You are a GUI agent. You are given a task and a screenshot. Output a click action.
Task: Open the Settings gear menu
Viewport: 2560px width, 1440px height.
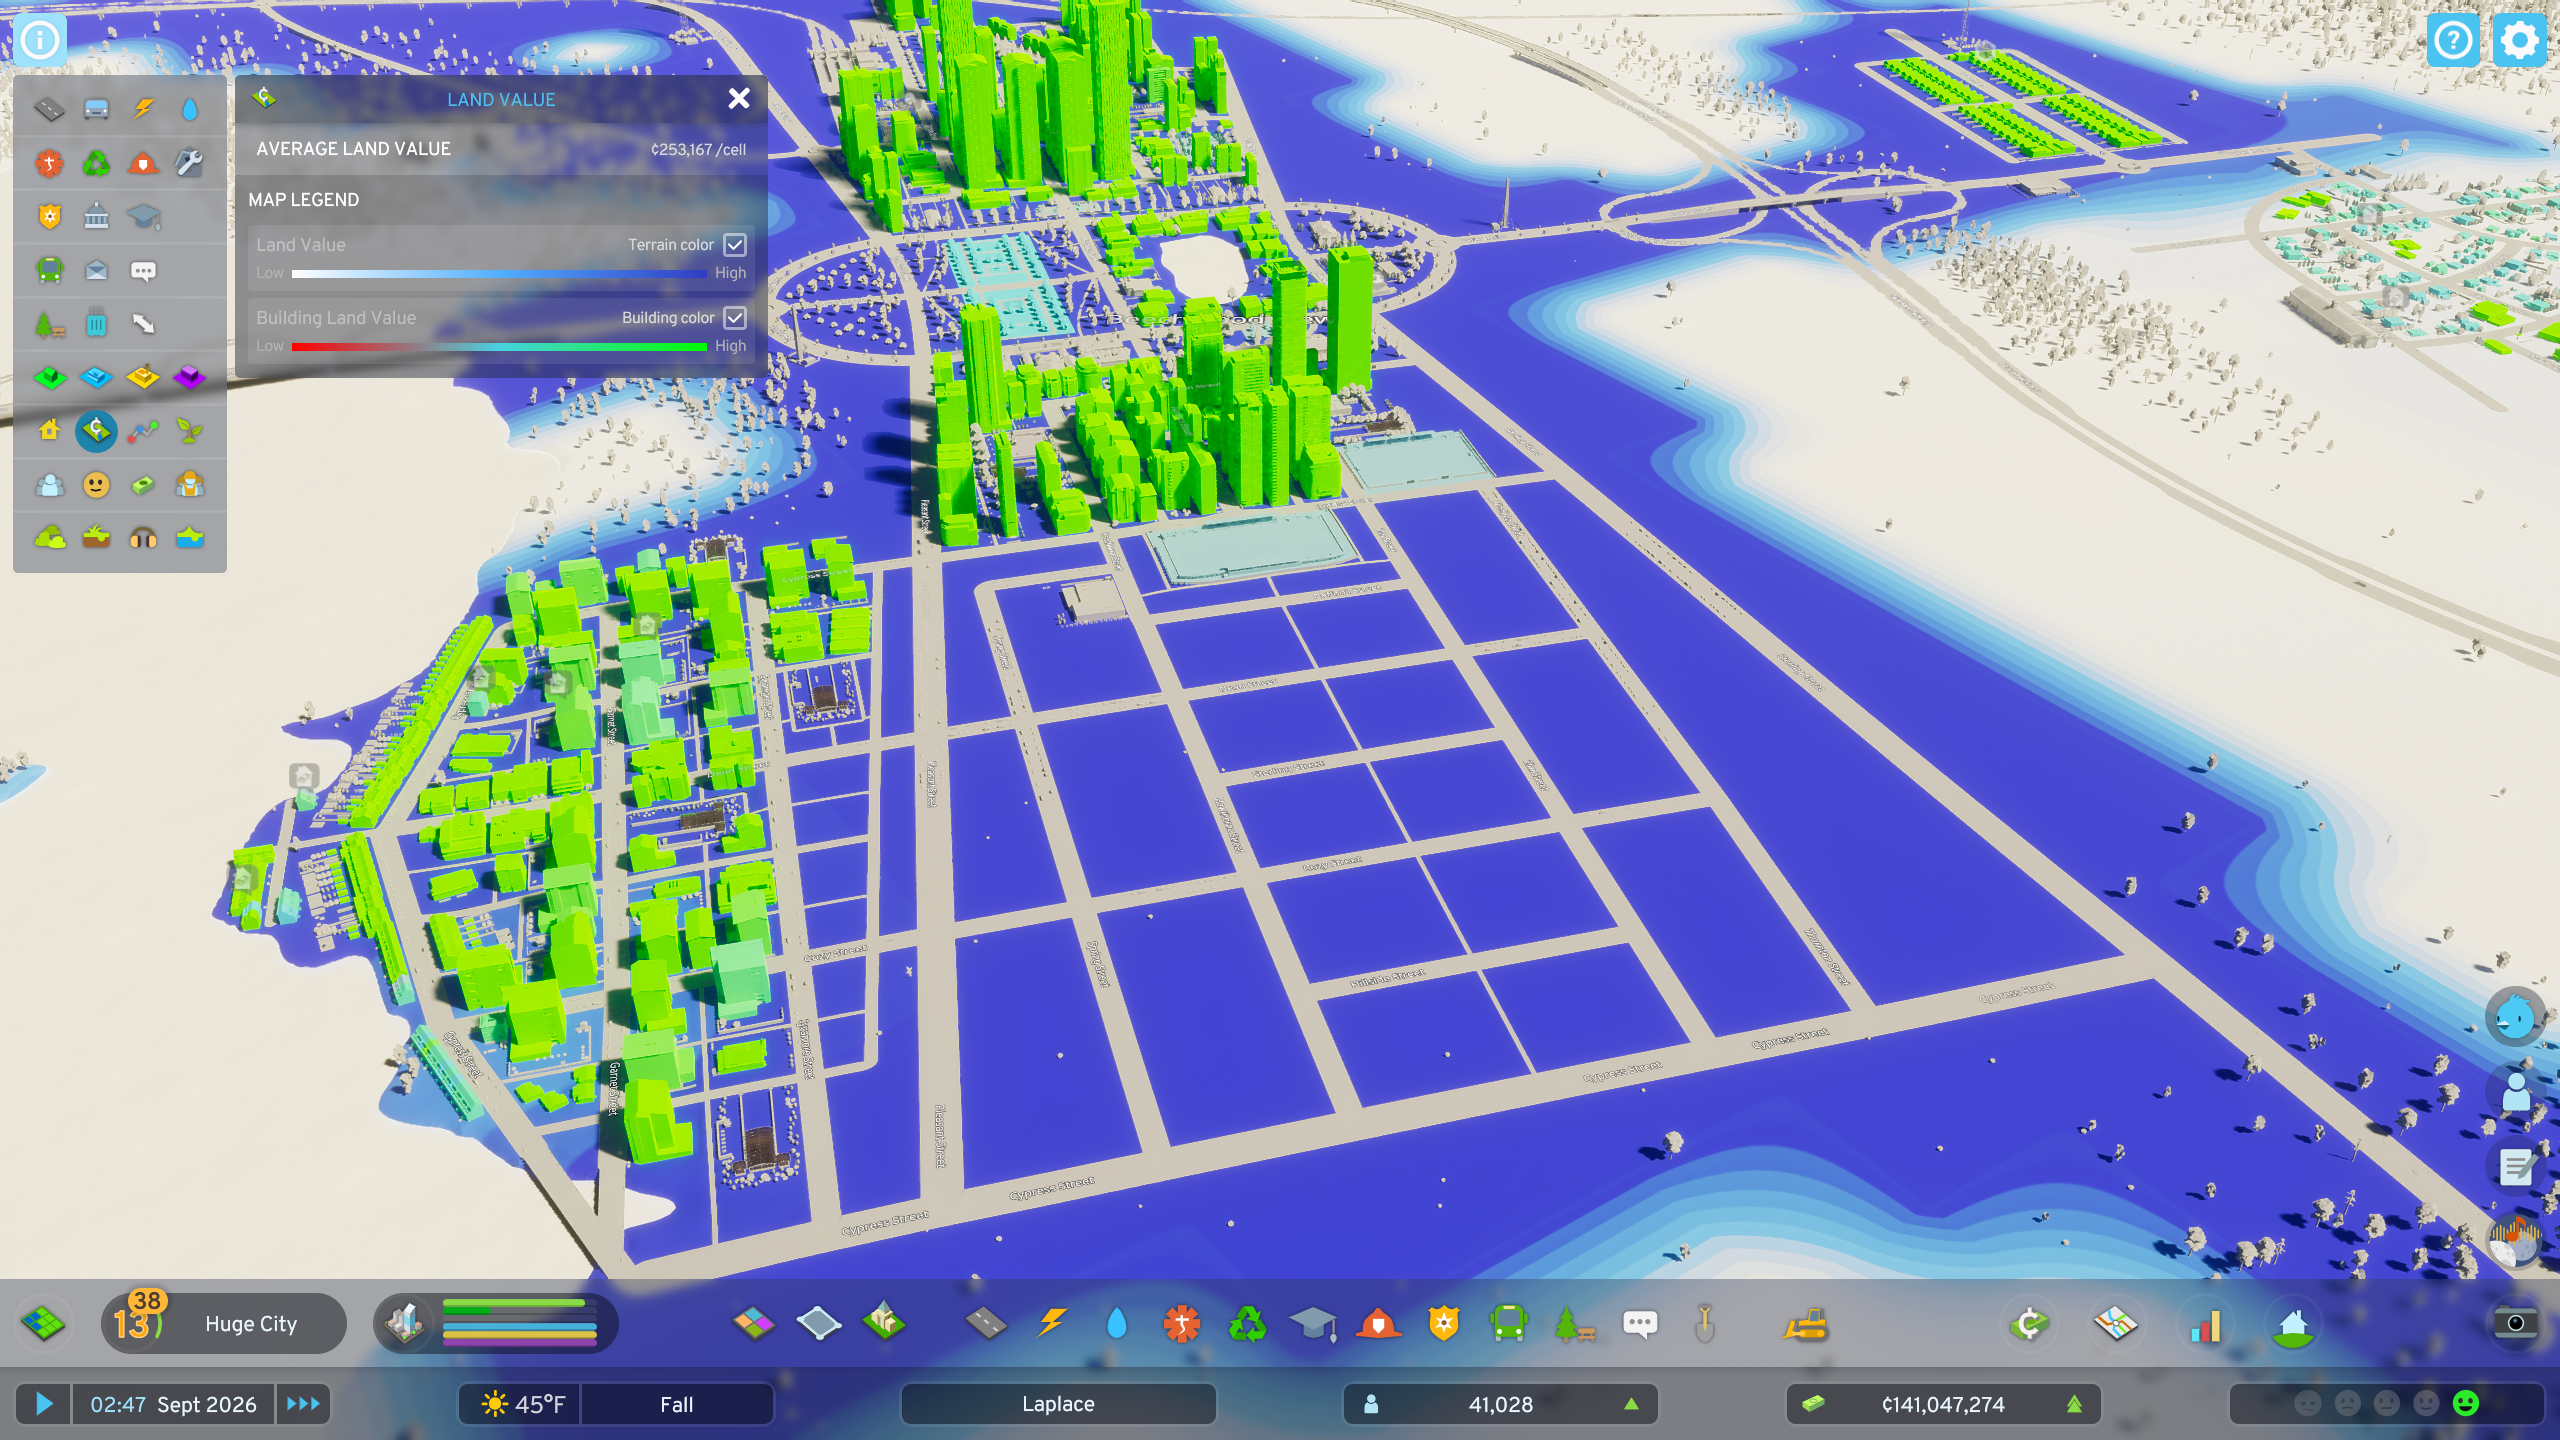tap(2519, 41)
